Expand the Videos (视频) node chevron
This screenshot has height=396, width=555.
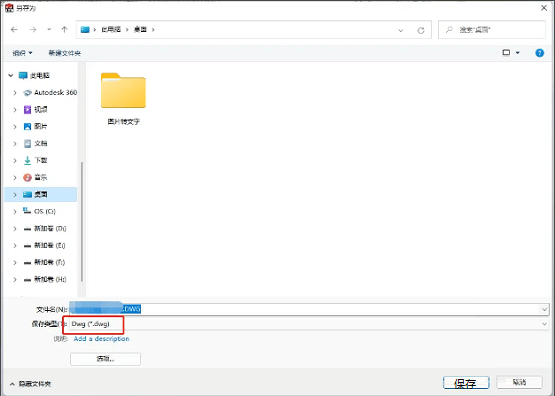15,110
